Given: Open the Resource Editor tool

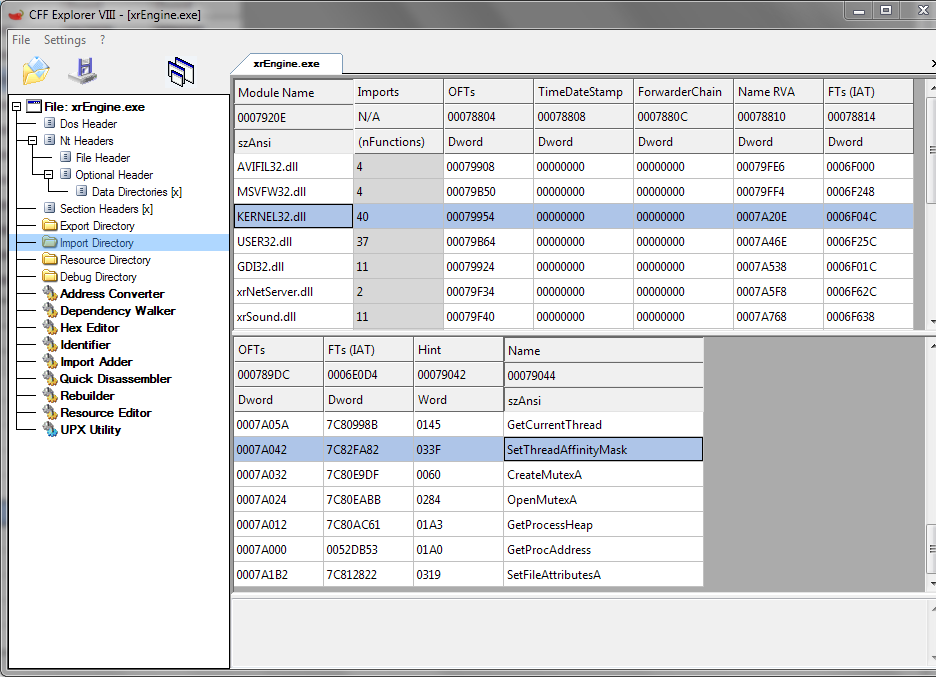Looking at the screenshot, I should pyautogui.click(x=105, y=413).
